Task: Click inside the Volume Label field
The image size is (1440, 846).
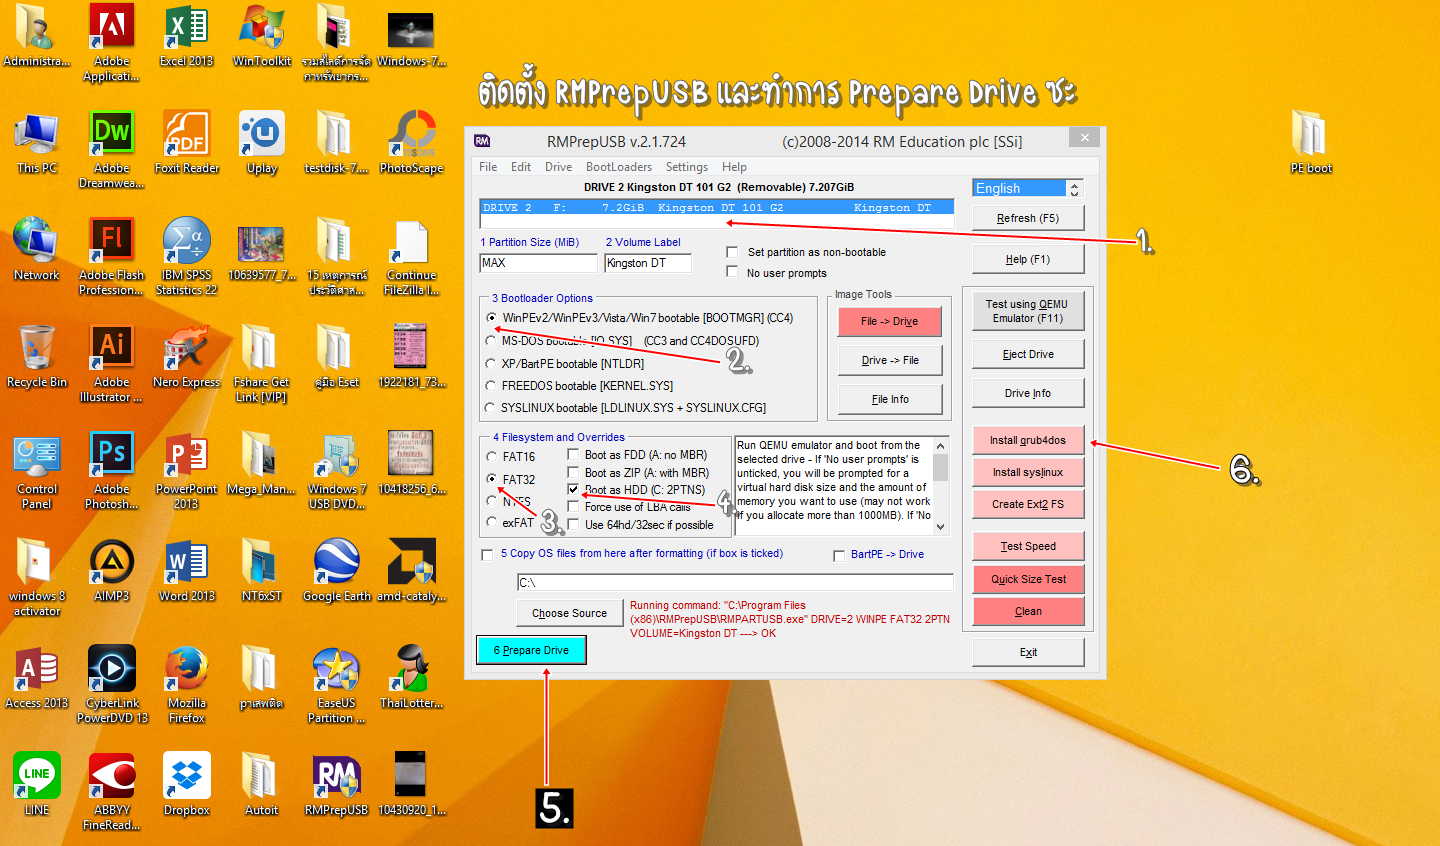Action: tap(648, 263)
